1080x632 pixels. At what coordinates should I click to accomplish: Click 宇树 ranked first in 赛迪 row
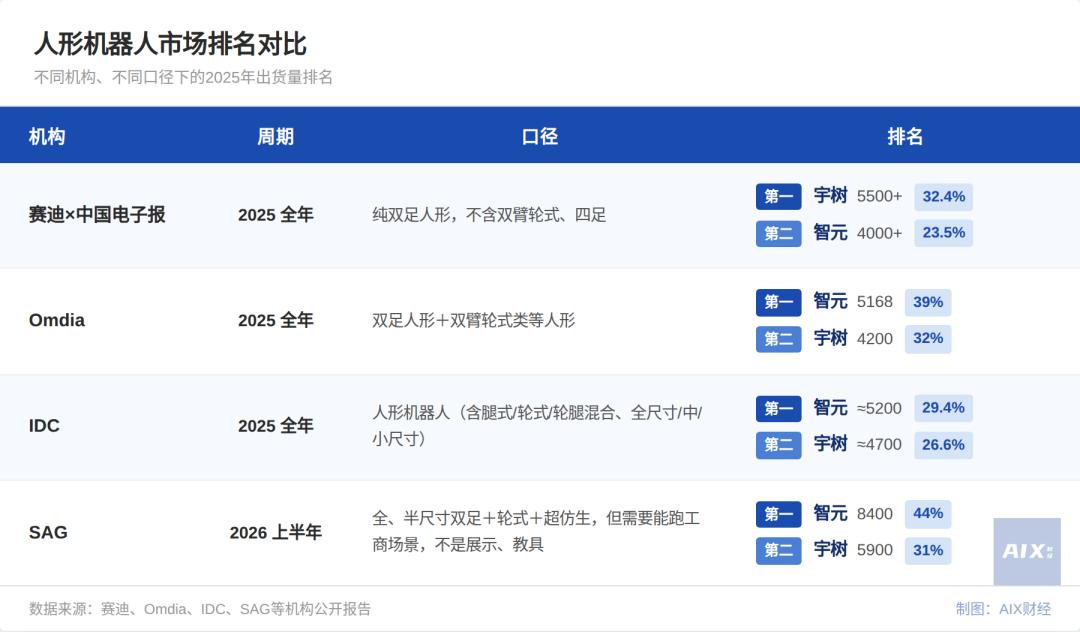point(830,196)
